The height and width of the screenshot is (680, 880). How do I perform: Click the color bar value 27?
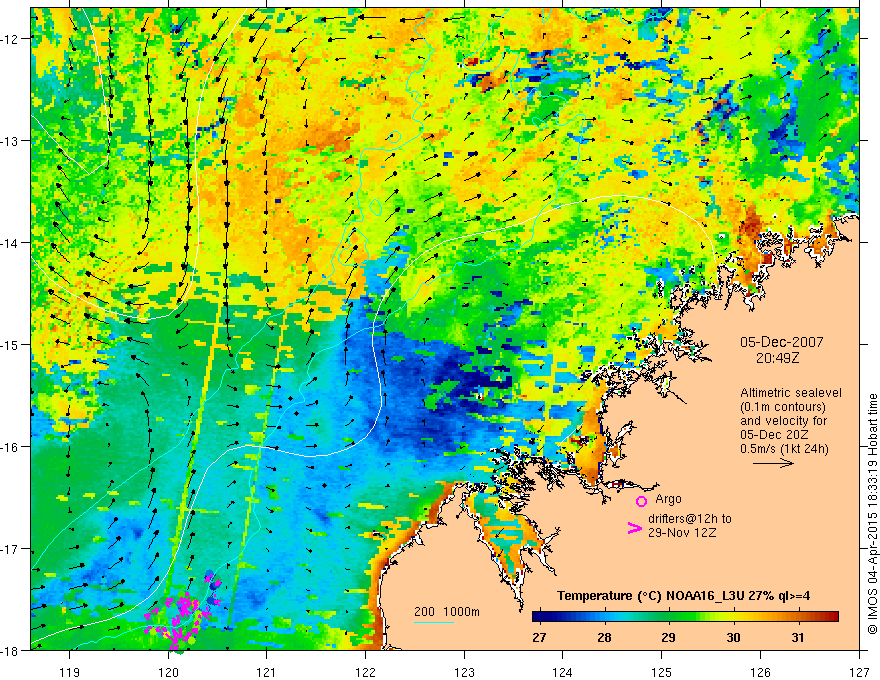click(539, 638)
